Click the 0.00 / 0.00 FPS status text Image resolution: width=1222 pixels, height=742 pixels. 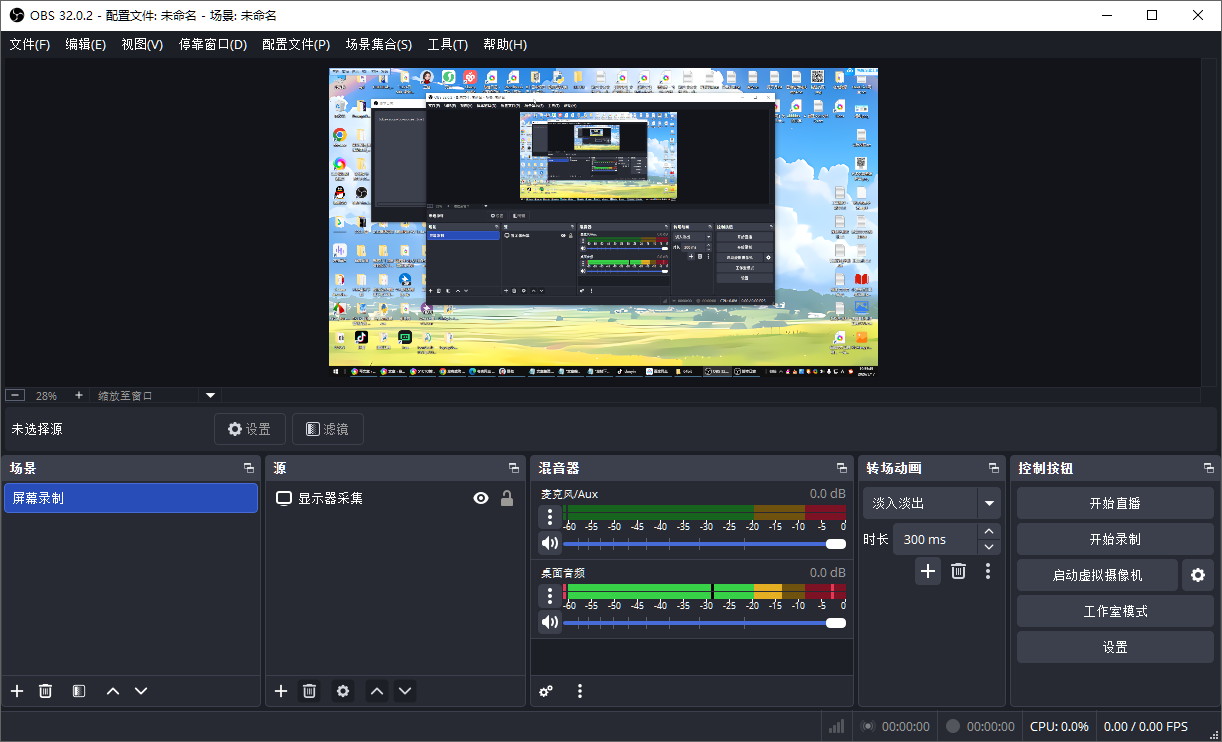[x=1146, y=727]
